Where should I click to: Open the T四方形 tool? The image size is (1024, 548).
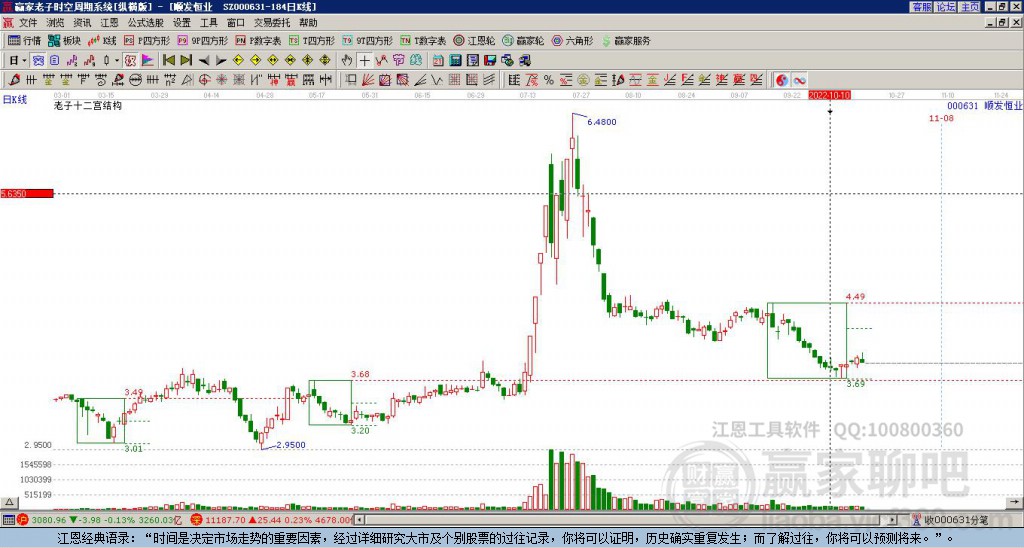312,40
